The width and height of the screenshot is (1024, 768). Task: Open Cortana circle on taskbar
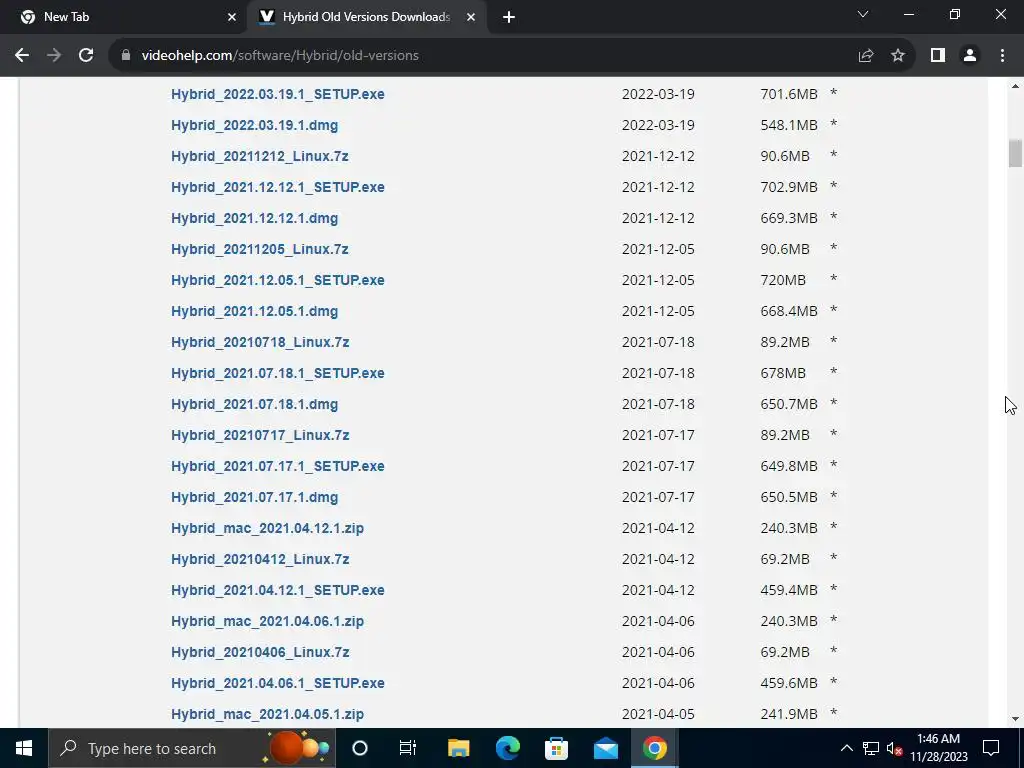point(360,748)
